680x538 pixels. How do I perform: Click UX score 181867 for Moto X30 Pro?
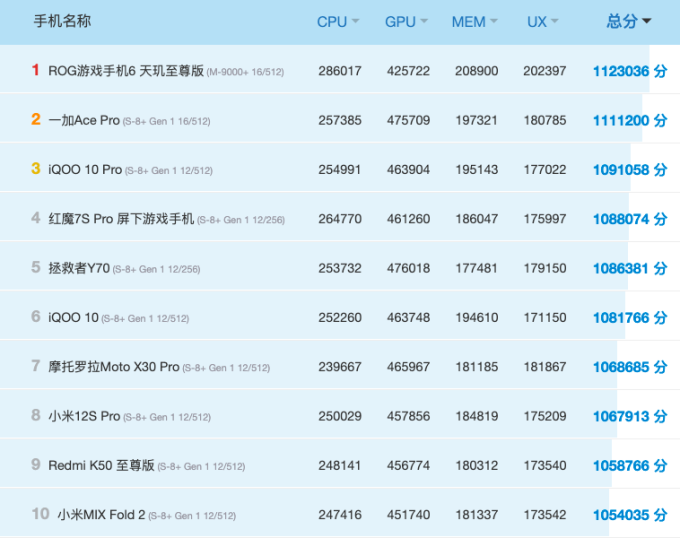tap(544, 367)
